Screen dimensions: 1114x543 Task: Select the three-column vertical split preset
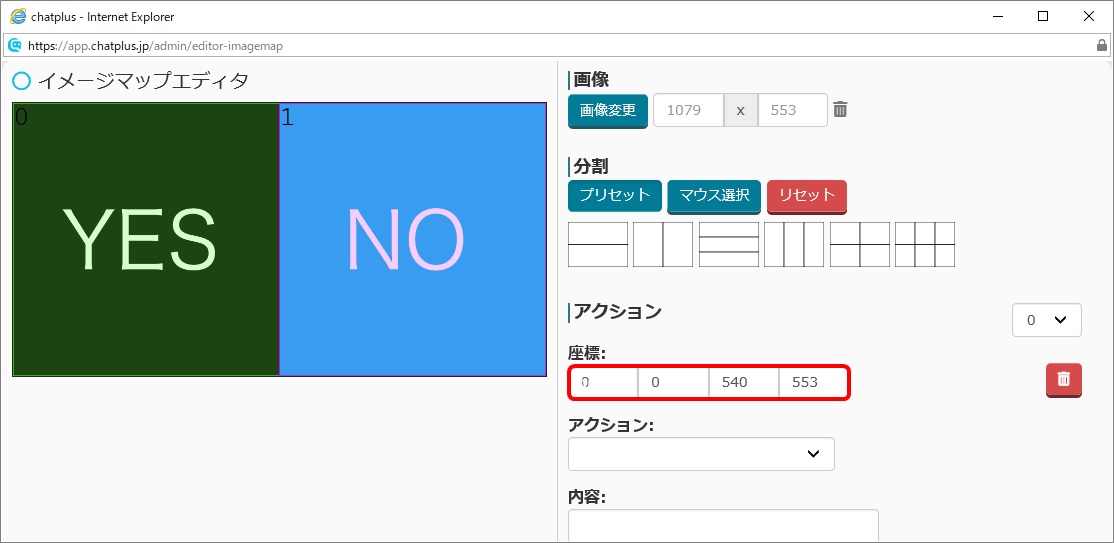pos(794,244)
